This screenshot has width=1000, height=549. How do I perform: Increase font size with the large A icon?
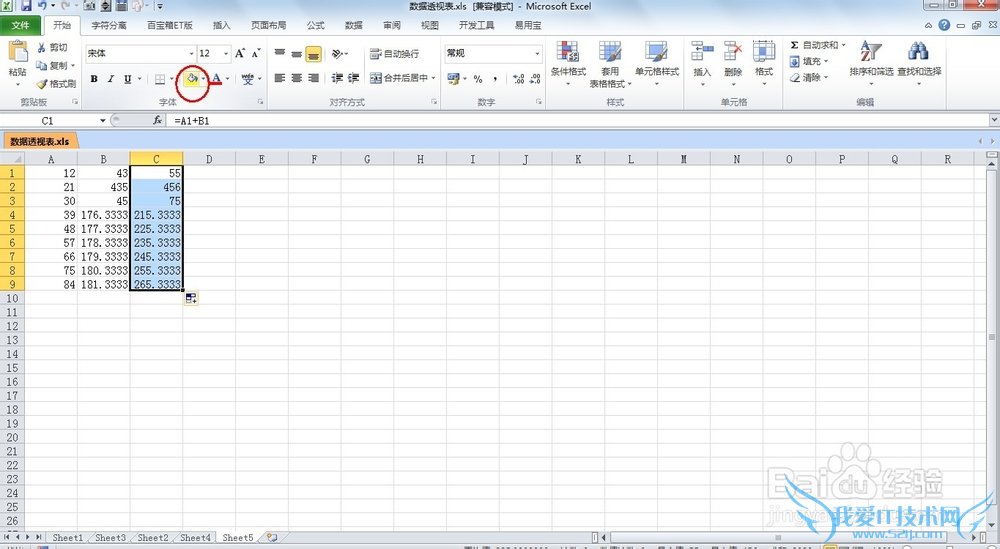pyautogui.click(x=240, y=54)
